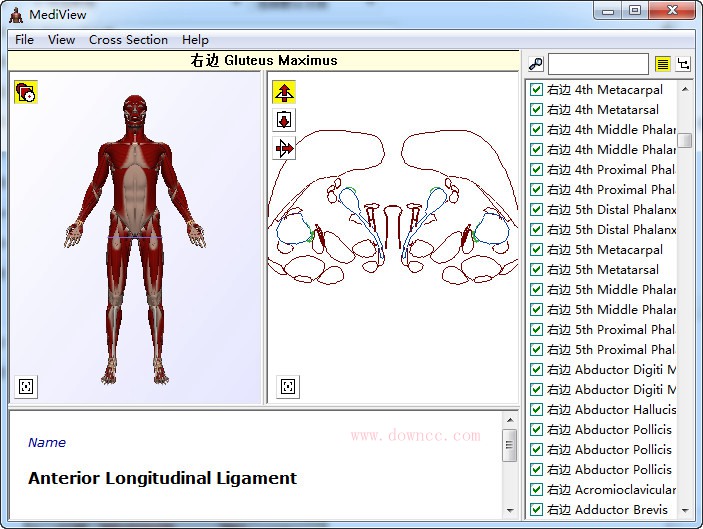Click the yellow layers icon in 3D view
Viewport: 703px width, 529px height.
tap(26, 93)
